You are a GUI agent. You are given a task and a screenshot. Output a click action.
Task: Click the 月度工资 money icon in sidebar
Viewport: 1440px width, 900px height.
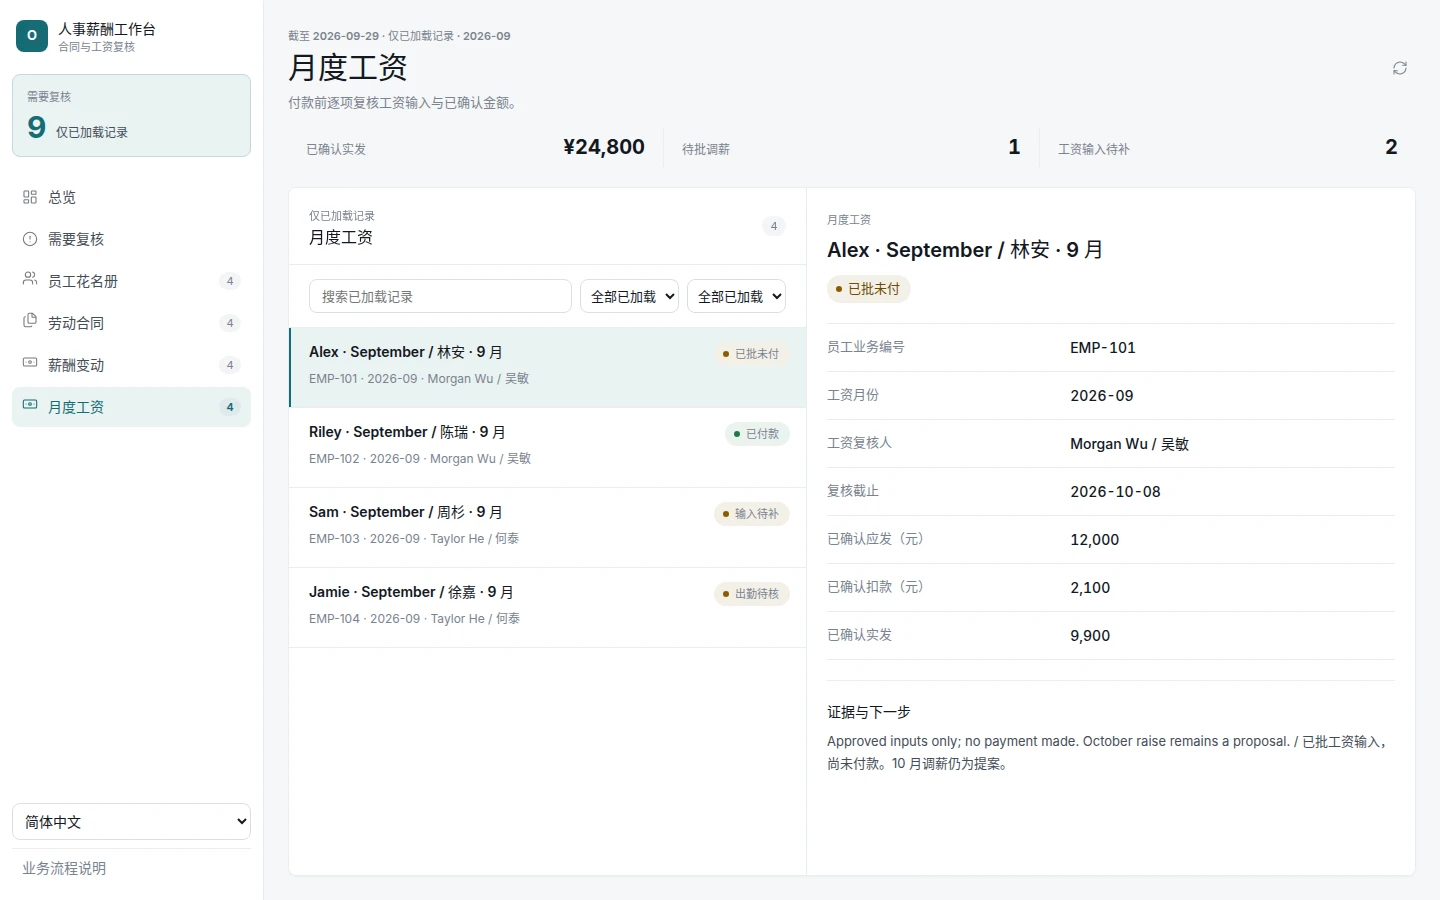click(30, 405)
